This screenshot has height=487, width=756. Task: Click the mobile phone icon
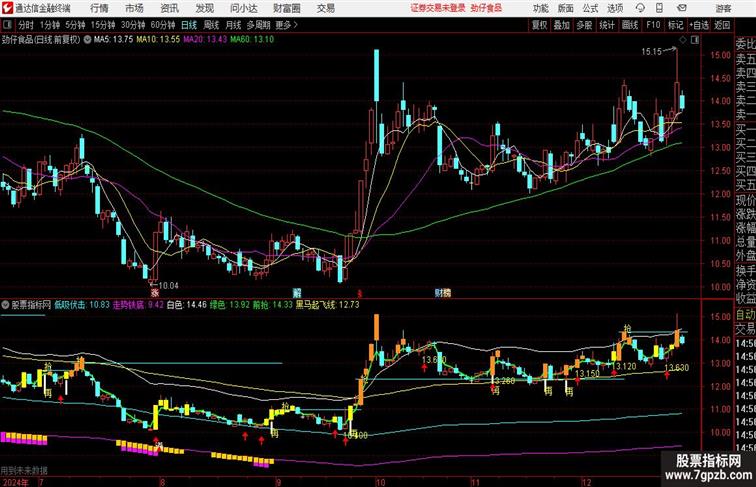[x=660, y=8]
